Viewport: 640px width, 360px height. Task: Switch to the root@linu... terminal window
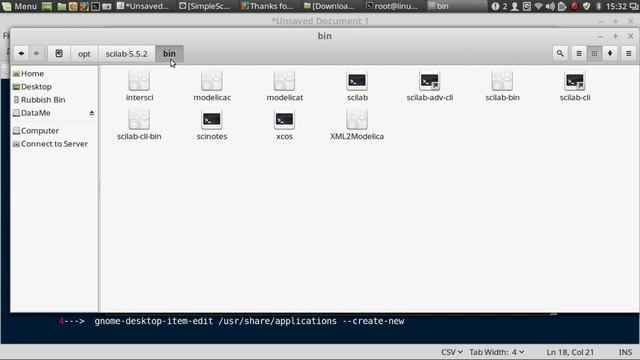(392, 6)
